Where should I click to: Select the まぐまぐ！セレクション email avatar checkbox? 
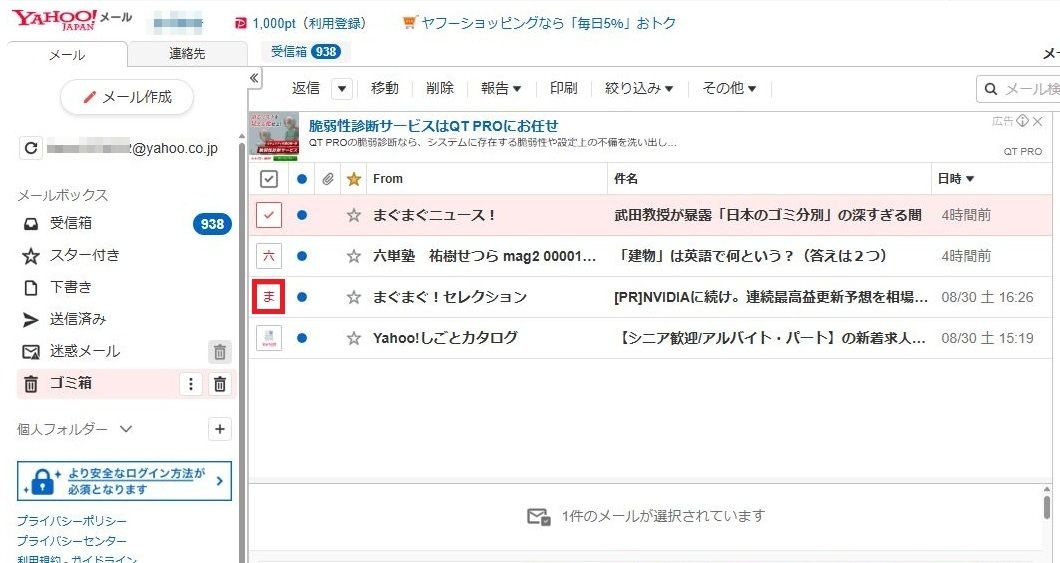[268, 297]
